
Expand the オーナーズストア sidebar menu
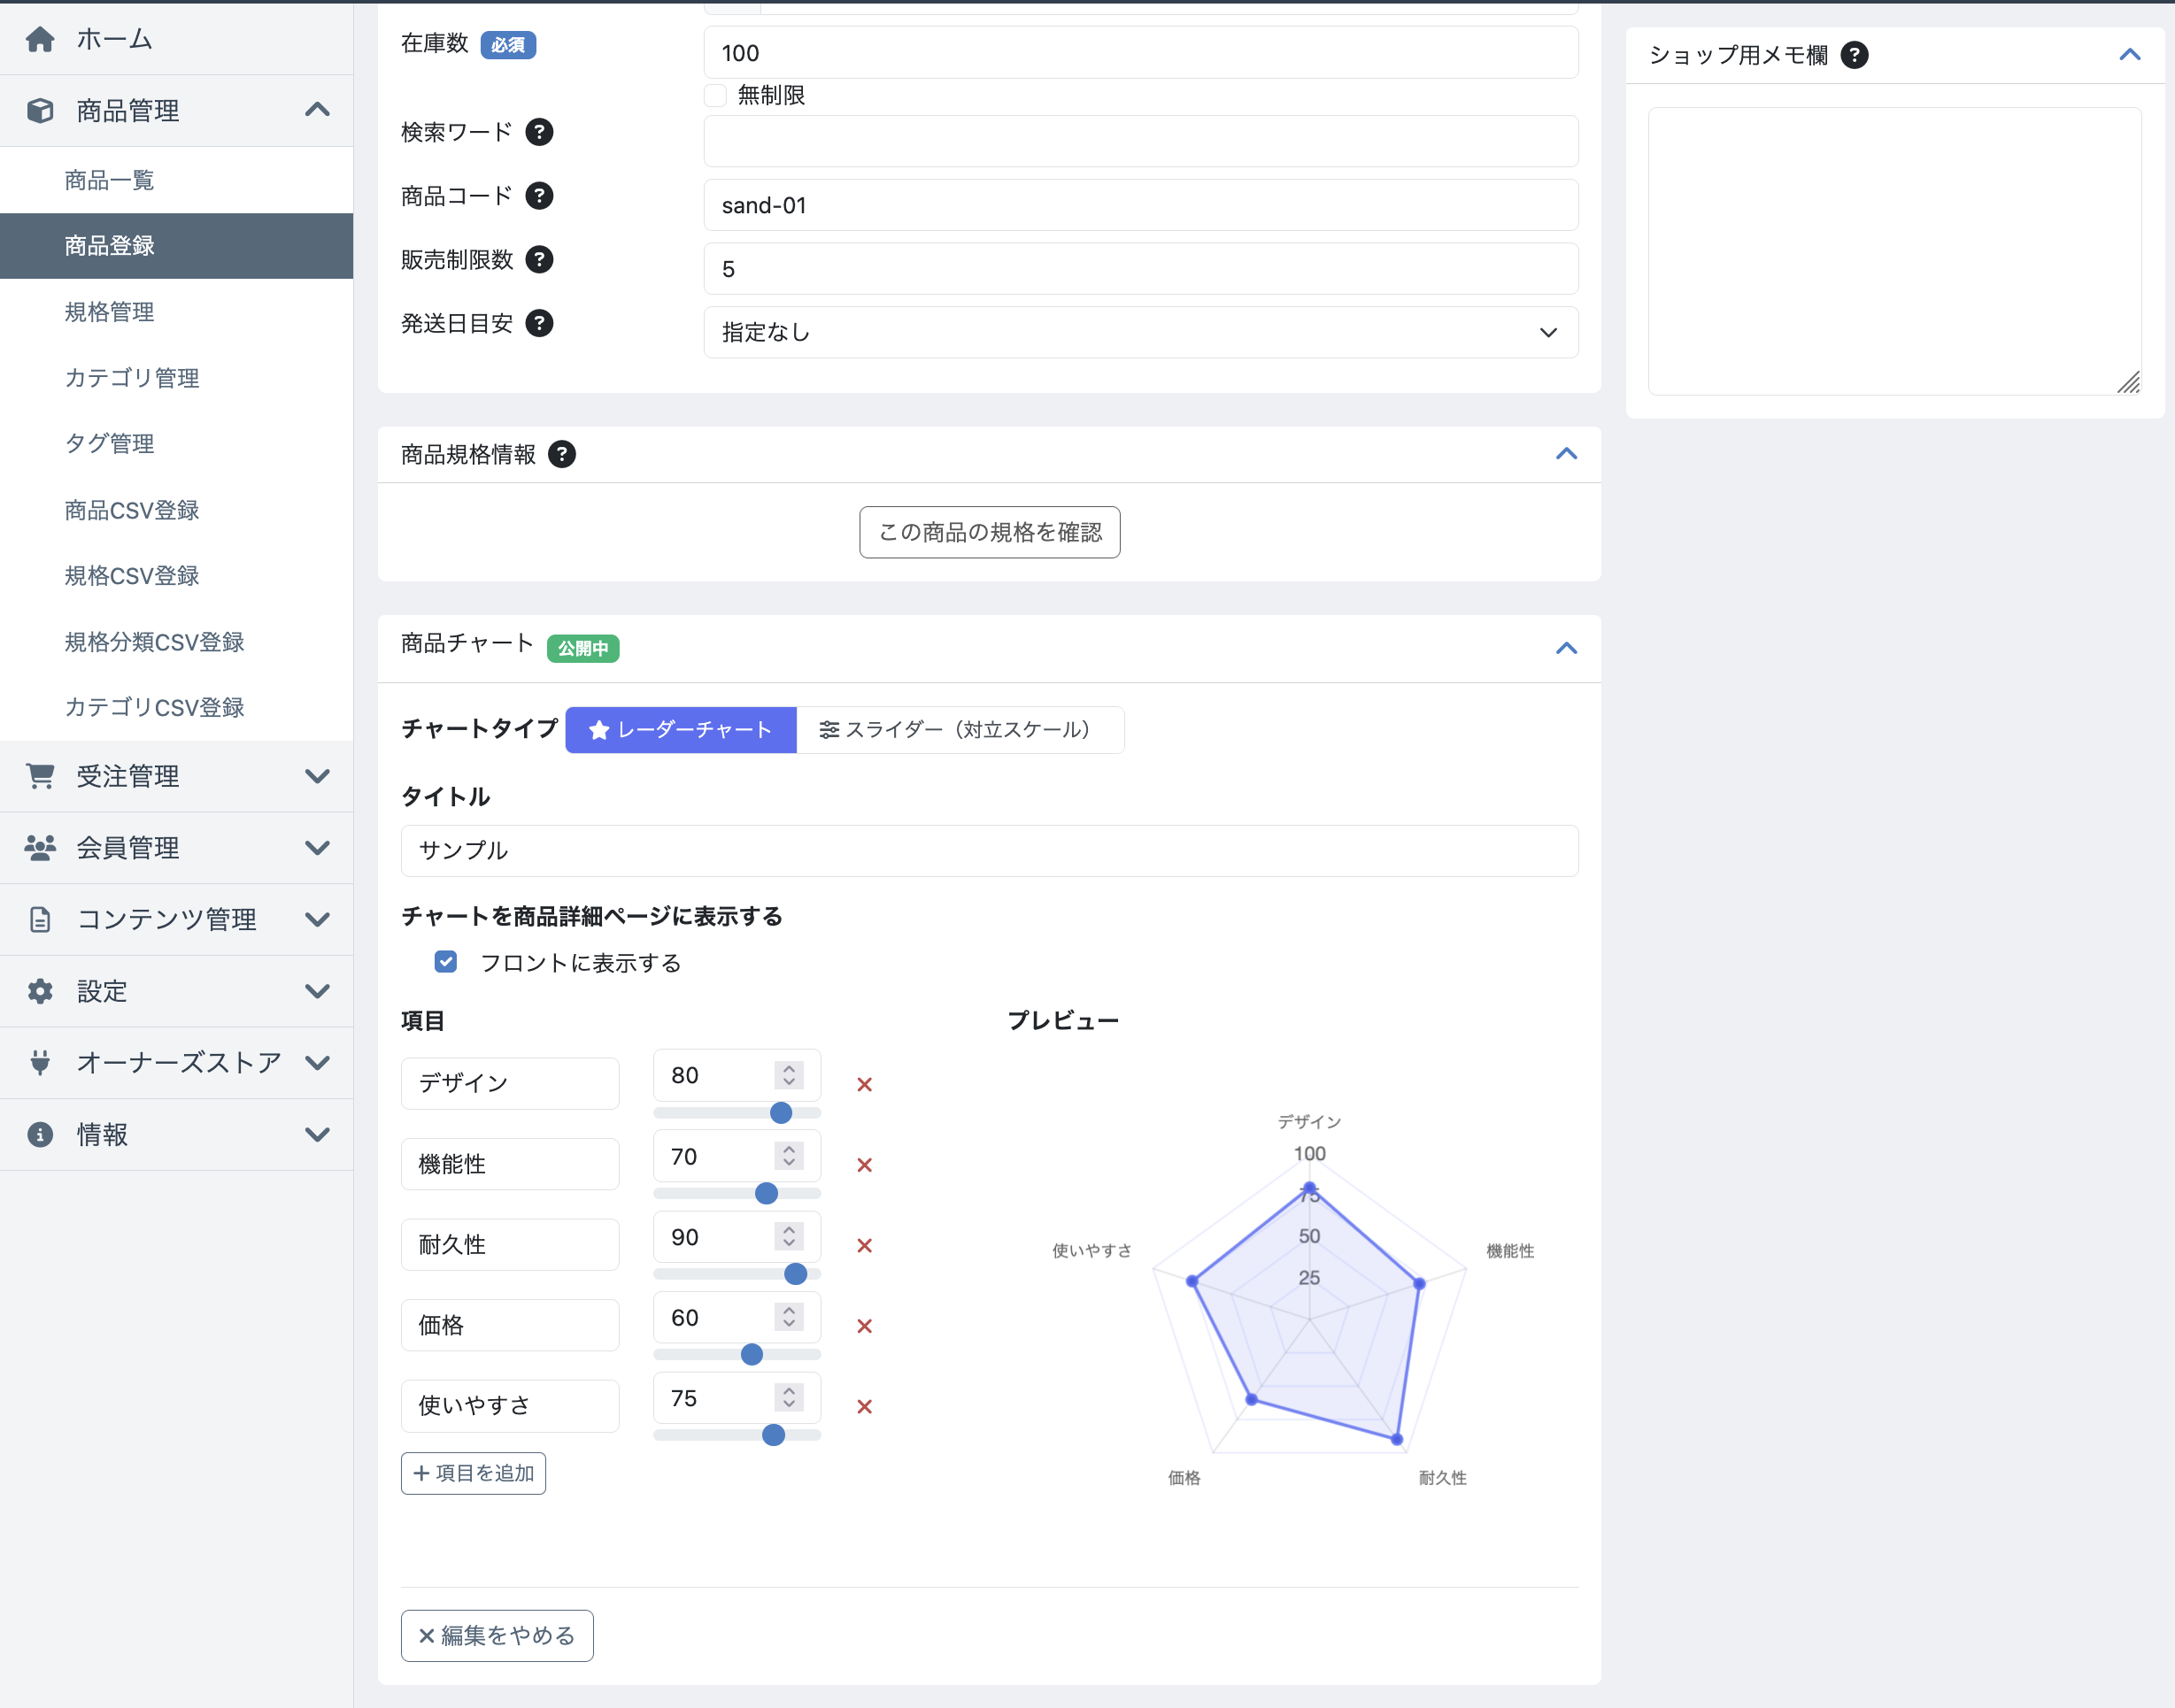point(317,1062)
